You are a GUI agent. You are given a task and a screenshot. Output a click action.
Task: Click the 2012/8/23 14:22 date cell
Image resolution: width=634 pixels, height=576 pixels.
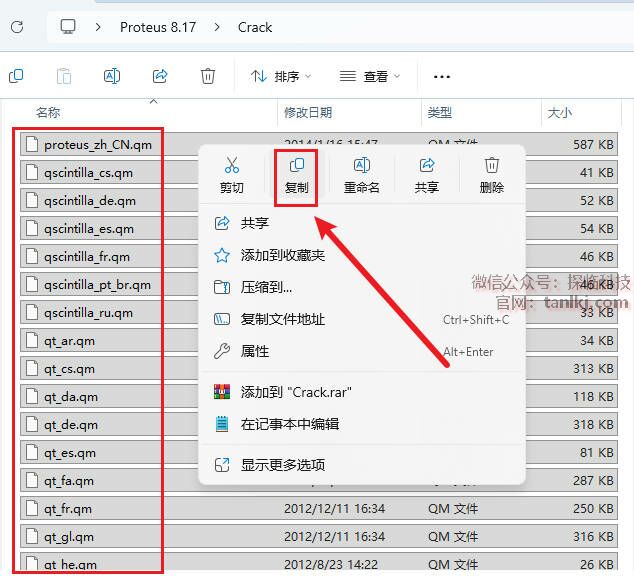click(x=331, y=564)
